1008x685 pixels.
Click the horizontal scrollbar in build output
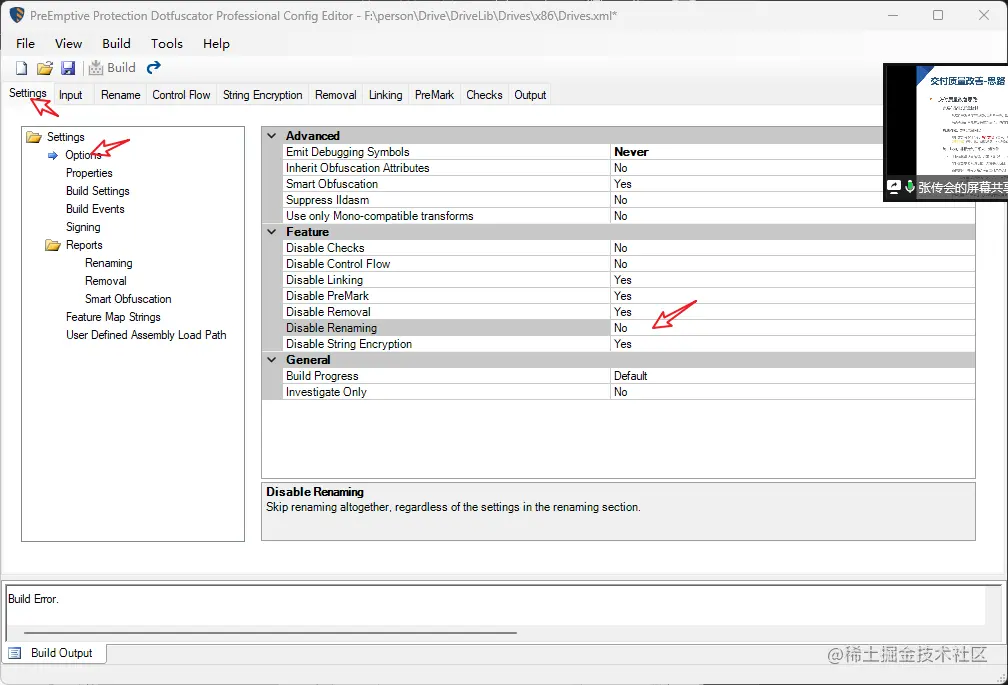click(270, 632)
